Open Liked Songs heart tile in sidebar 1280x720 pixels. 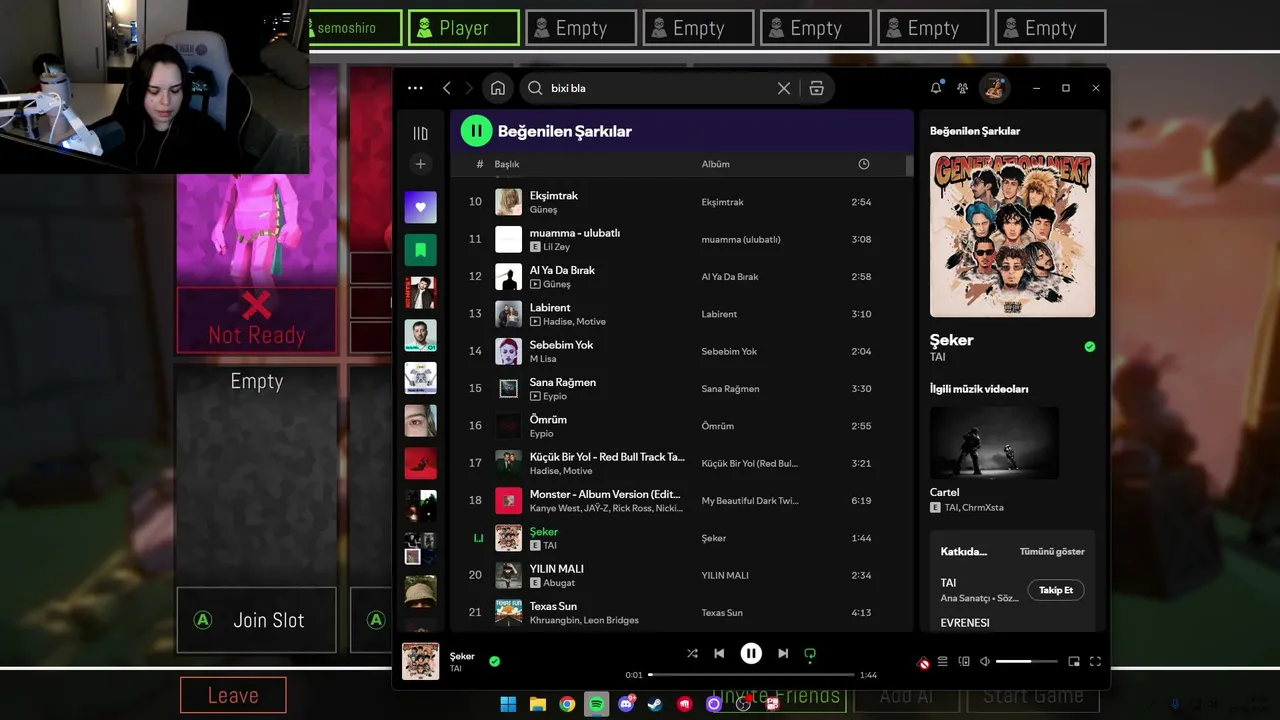coord(420,207)
